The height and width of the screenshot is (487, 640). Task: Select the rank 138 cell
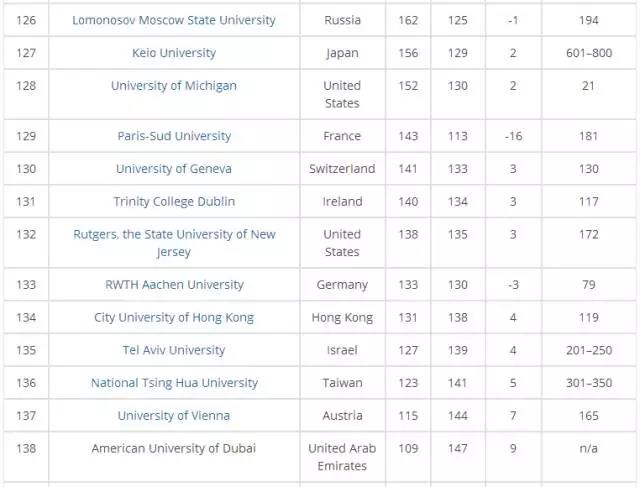[x=26, y=449]
